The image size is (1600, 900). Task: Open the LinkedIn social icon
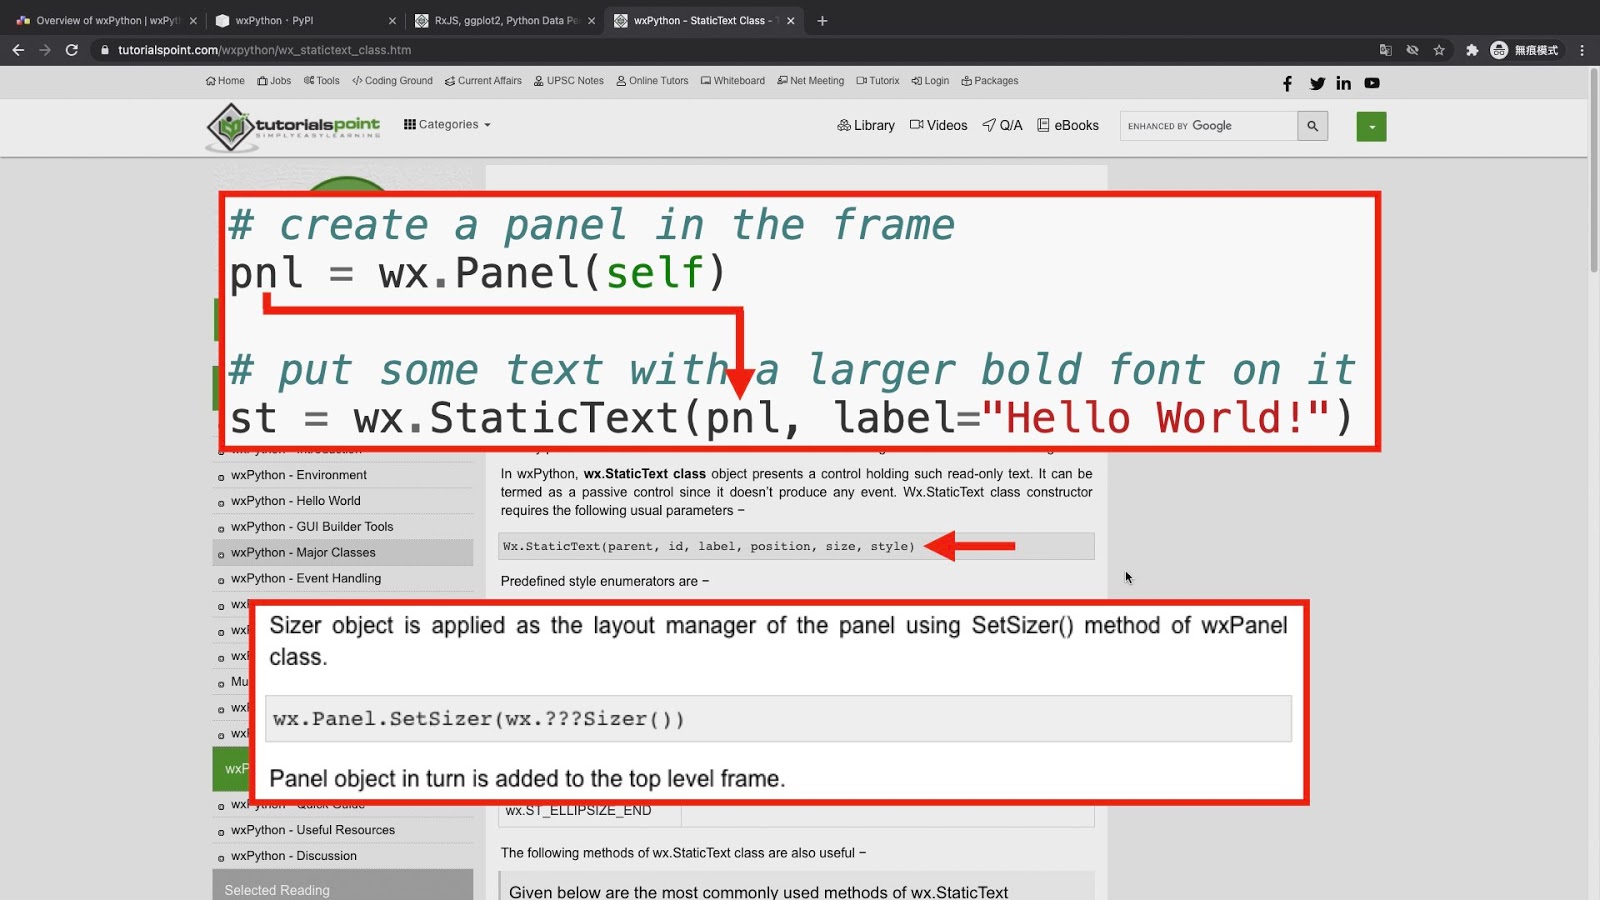pyautogui.click(x=1344, y=84)
